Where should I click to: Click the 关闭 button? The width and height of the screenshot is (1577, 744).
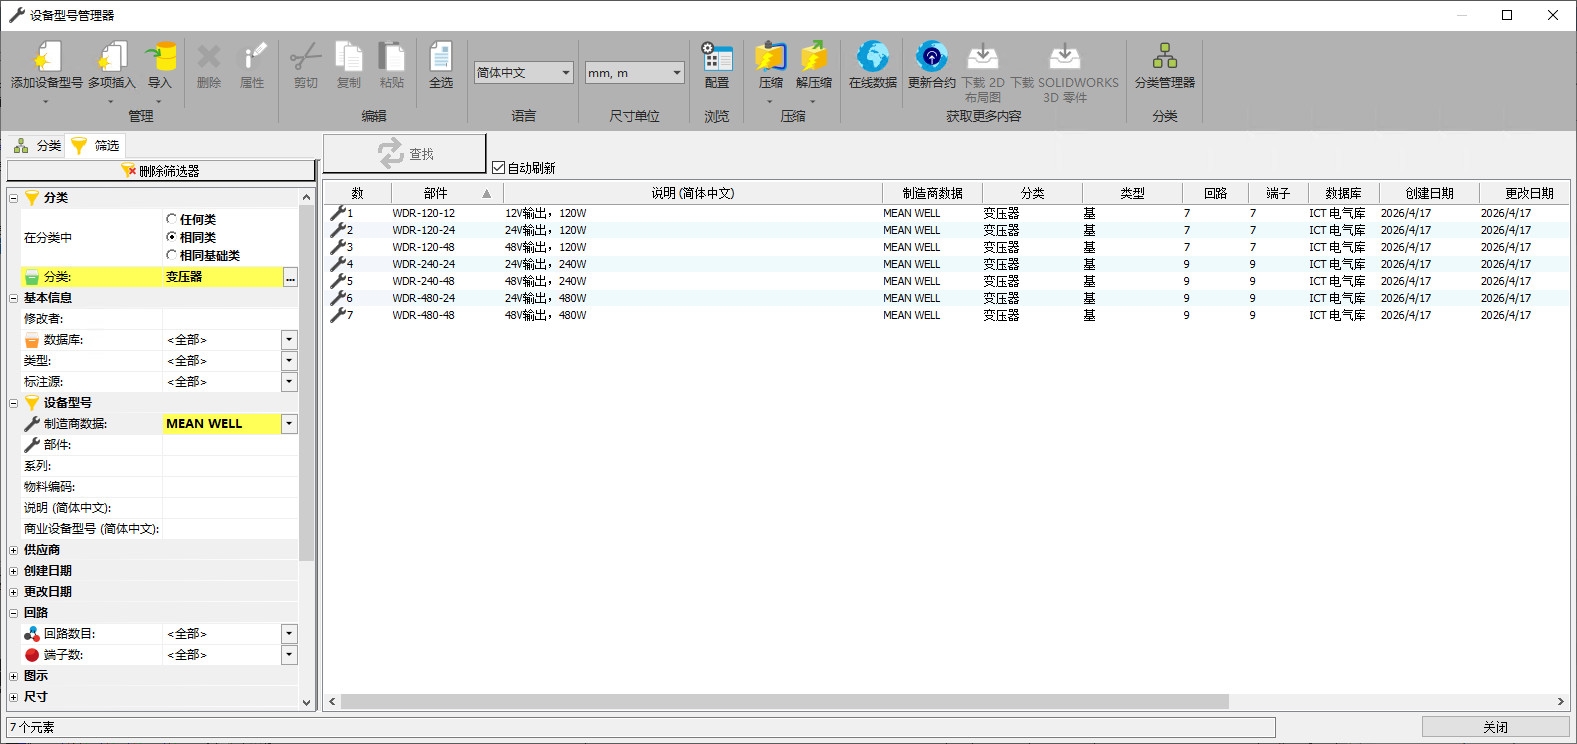click(1495, 727)
